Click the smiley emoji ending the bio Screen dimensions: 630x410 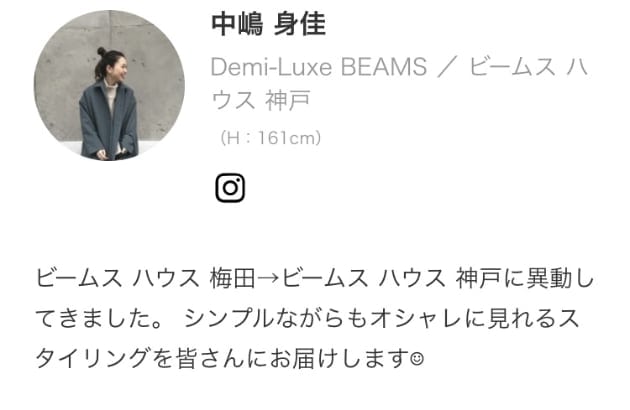[417, 358]
